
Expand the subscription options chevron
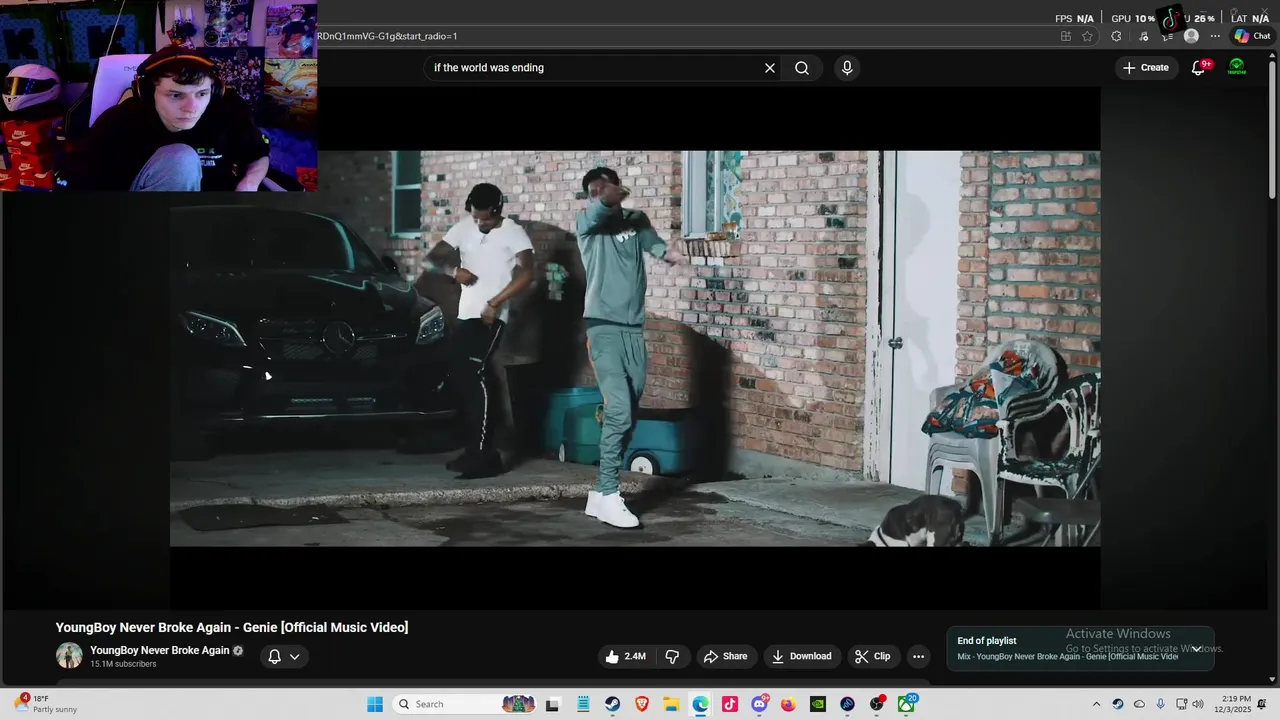(295, 657)
